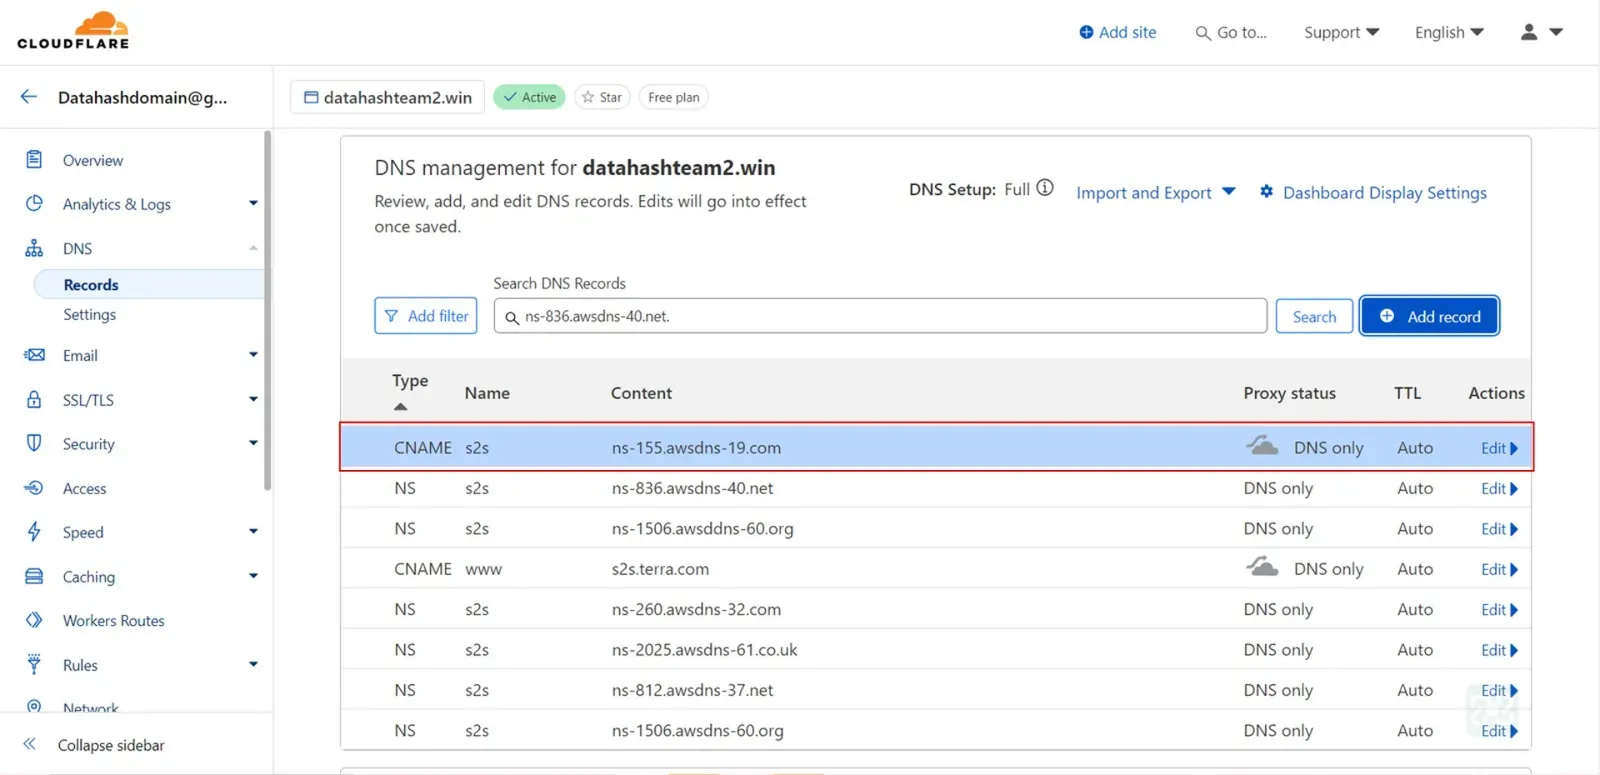Expand the Rules submenu arrow
This screenshot has height=775, width=1600.
[x=253, y=664]
